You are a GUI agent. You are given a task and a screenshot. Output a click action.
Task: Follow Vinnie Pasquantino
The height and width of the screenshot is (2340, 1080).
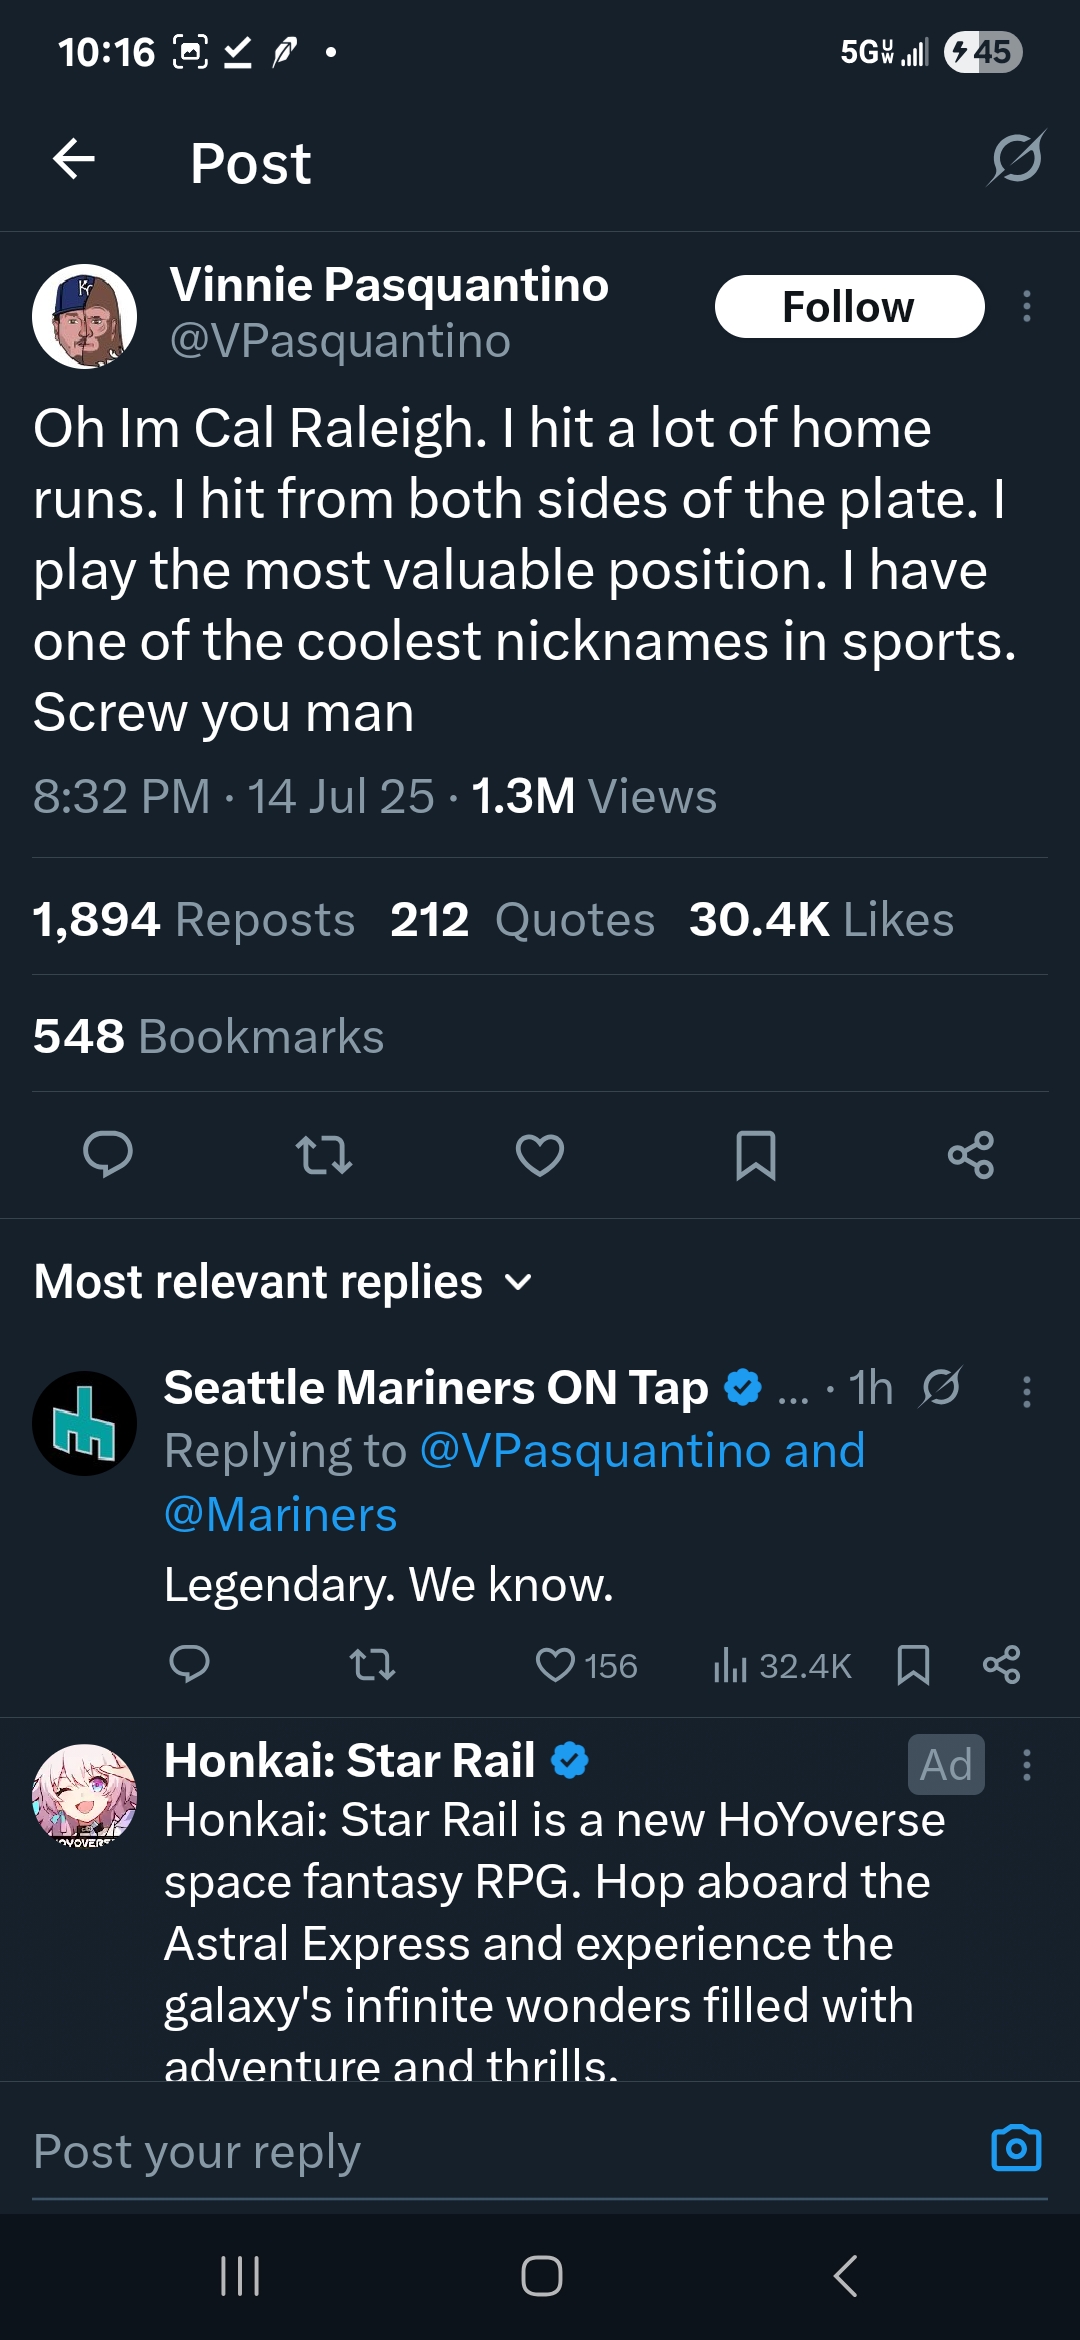tap(849, 306)
